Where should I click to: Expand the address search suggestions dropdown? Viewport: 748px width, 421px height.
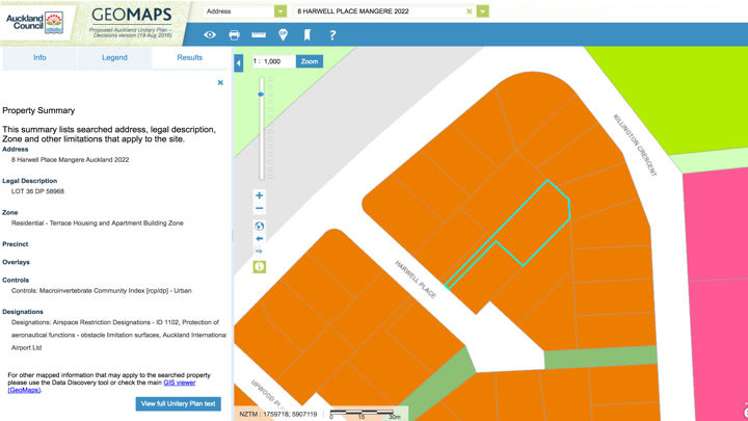pos(483,11)
